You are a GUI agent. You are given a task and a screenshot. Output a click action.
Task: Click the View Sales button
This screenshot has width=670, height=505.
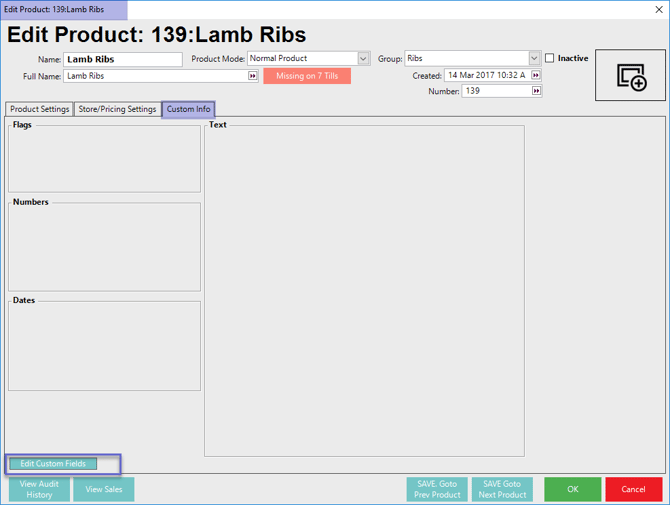(x=103, y=489)
